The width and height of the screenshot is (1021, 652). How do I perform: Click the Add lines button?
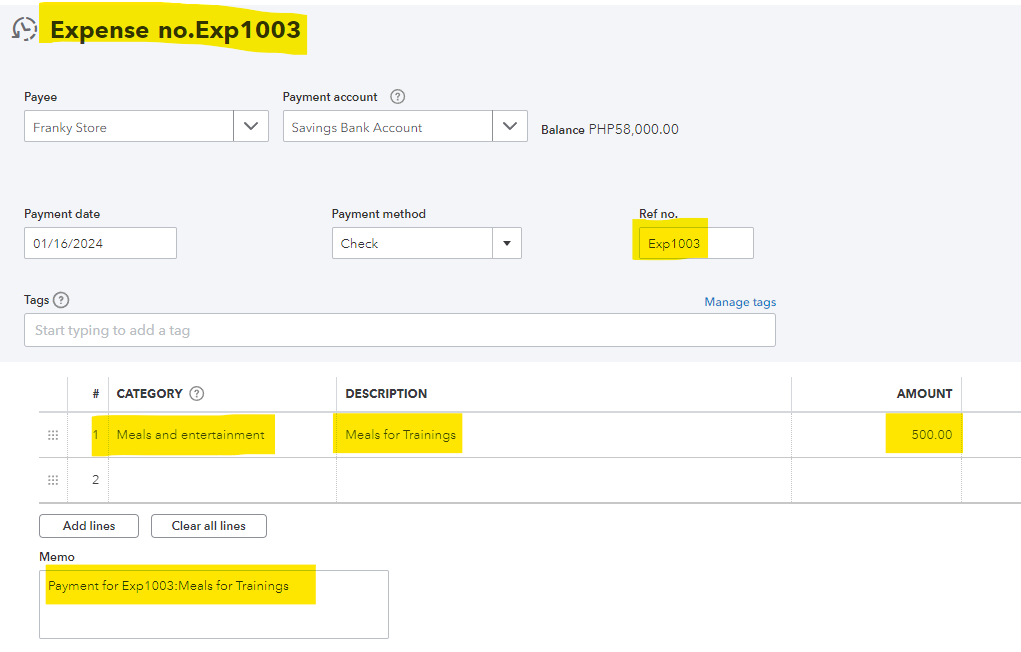89,526
